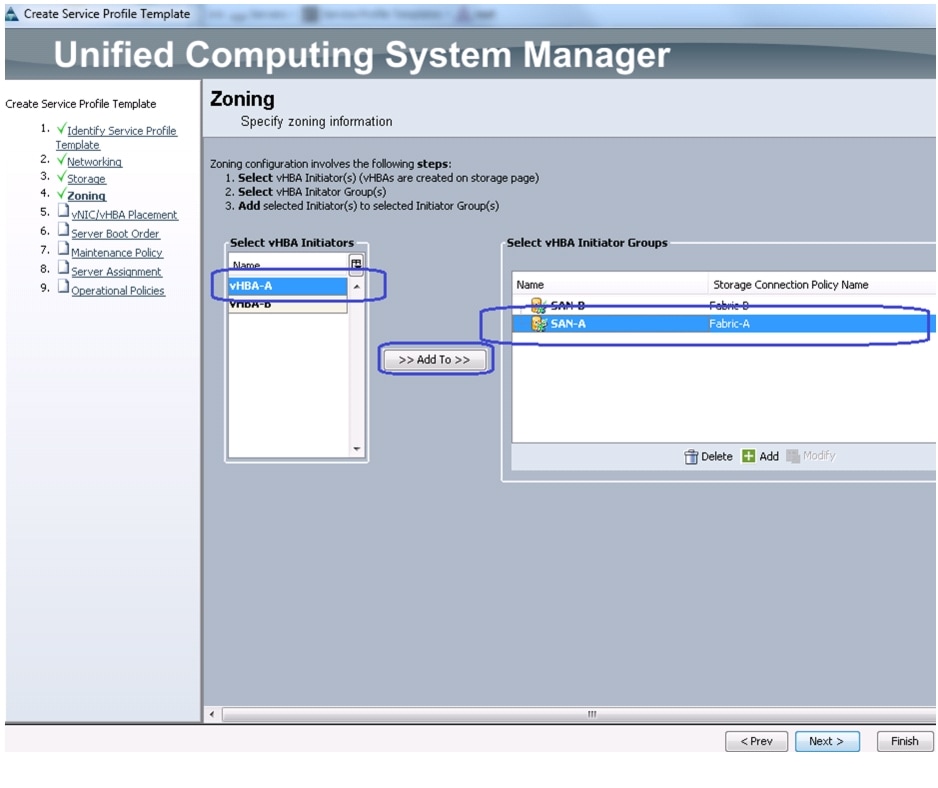Select vHBA-A in initiators list
This screenshot has height=788, width=938.
[x=288, y=286]
